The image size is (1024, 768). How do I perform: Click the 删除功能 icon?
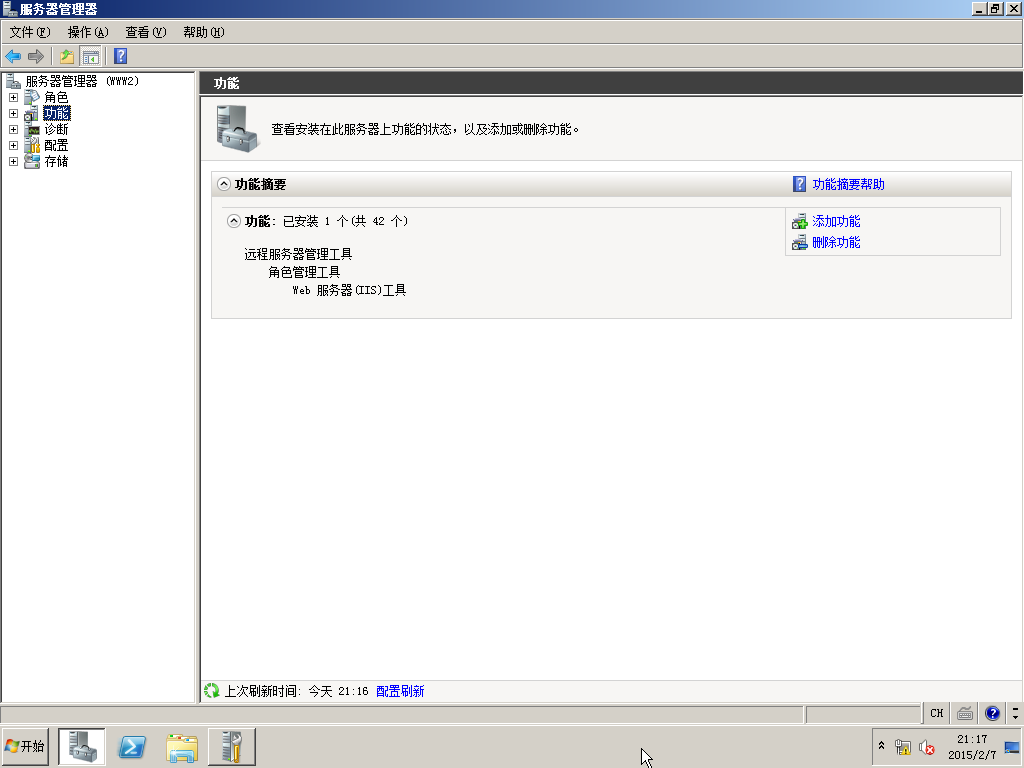(x=799, y=242)
